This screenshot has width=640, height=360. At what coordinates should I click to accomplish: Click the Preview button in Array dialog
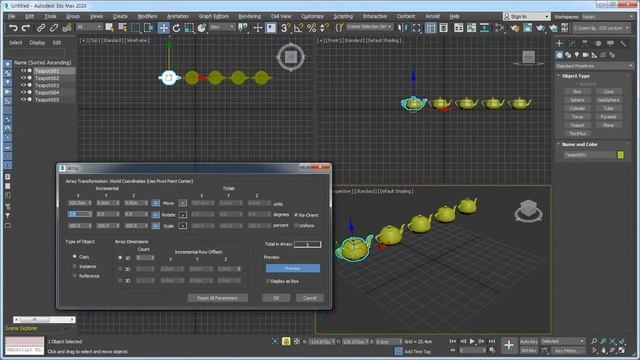tap(293, 268)
